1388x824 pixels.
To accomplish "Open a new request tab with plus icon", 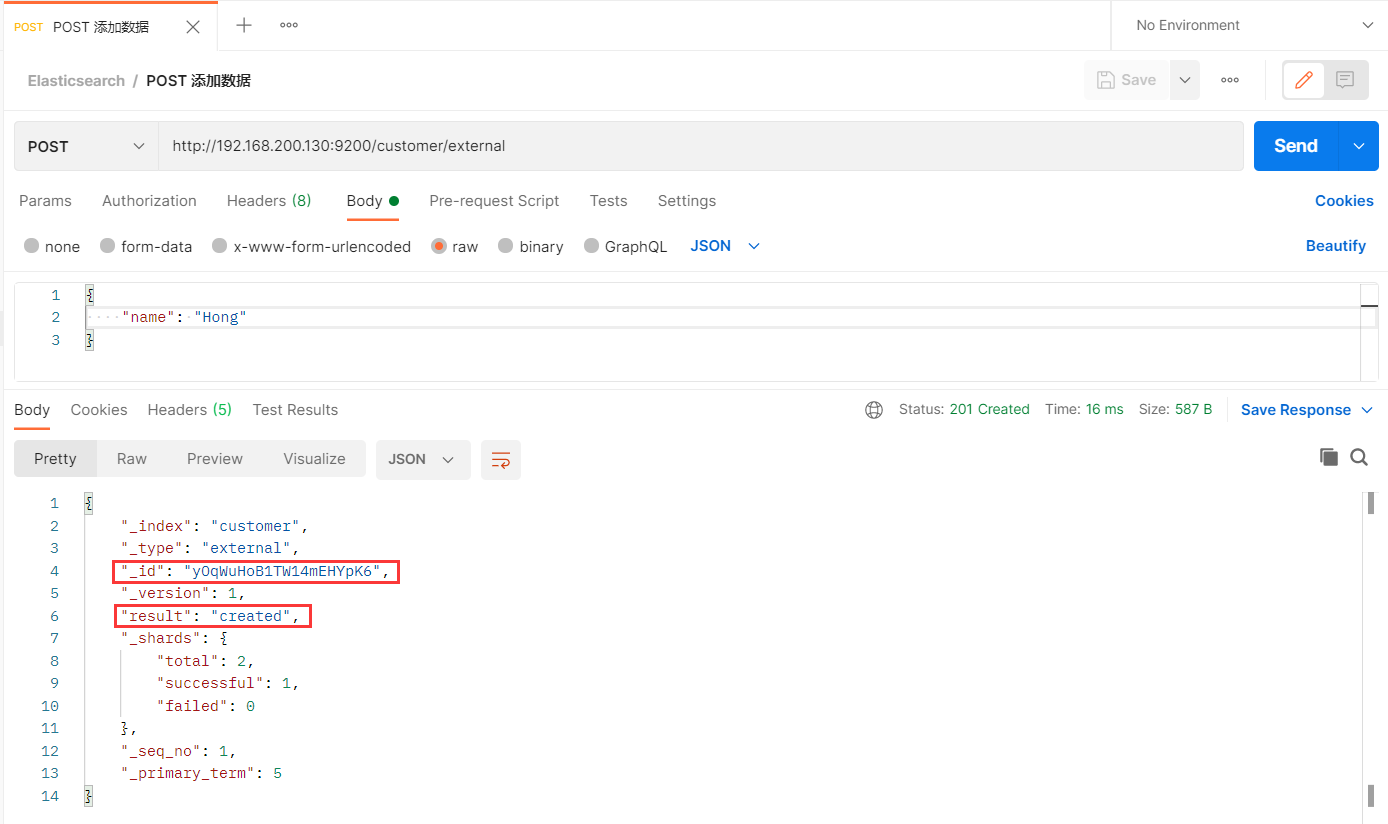I will (x=243, y=25).
